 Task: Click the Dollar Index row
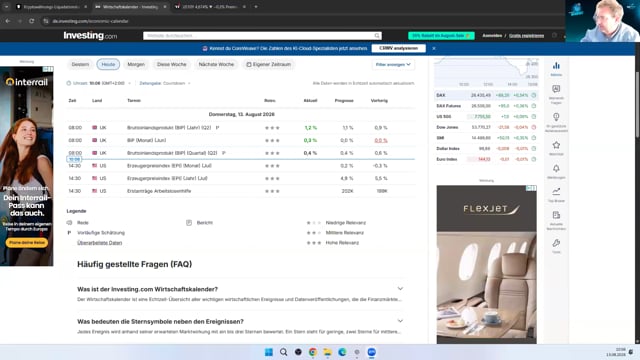click(x=486, y=149)
